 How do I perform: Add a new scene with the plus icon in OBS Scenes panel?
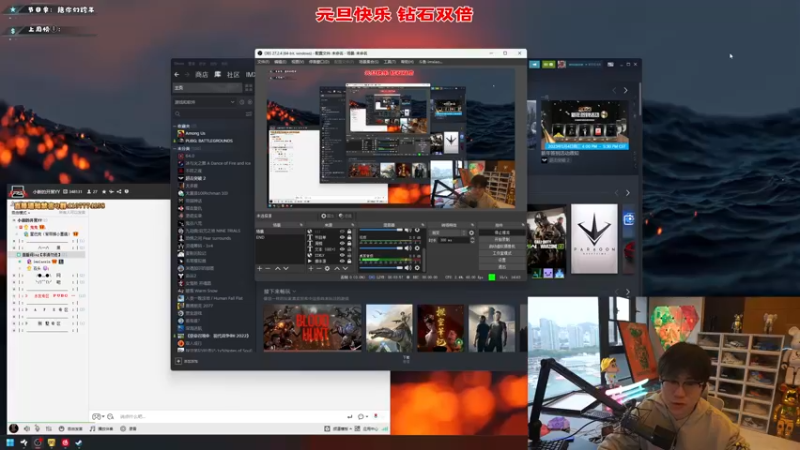click(x=259, y=268)
